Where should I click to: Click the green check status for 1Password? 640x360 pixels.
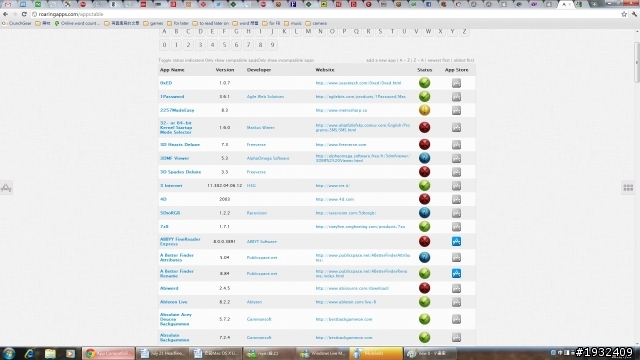pyautogui.click(x=424, y=97)
